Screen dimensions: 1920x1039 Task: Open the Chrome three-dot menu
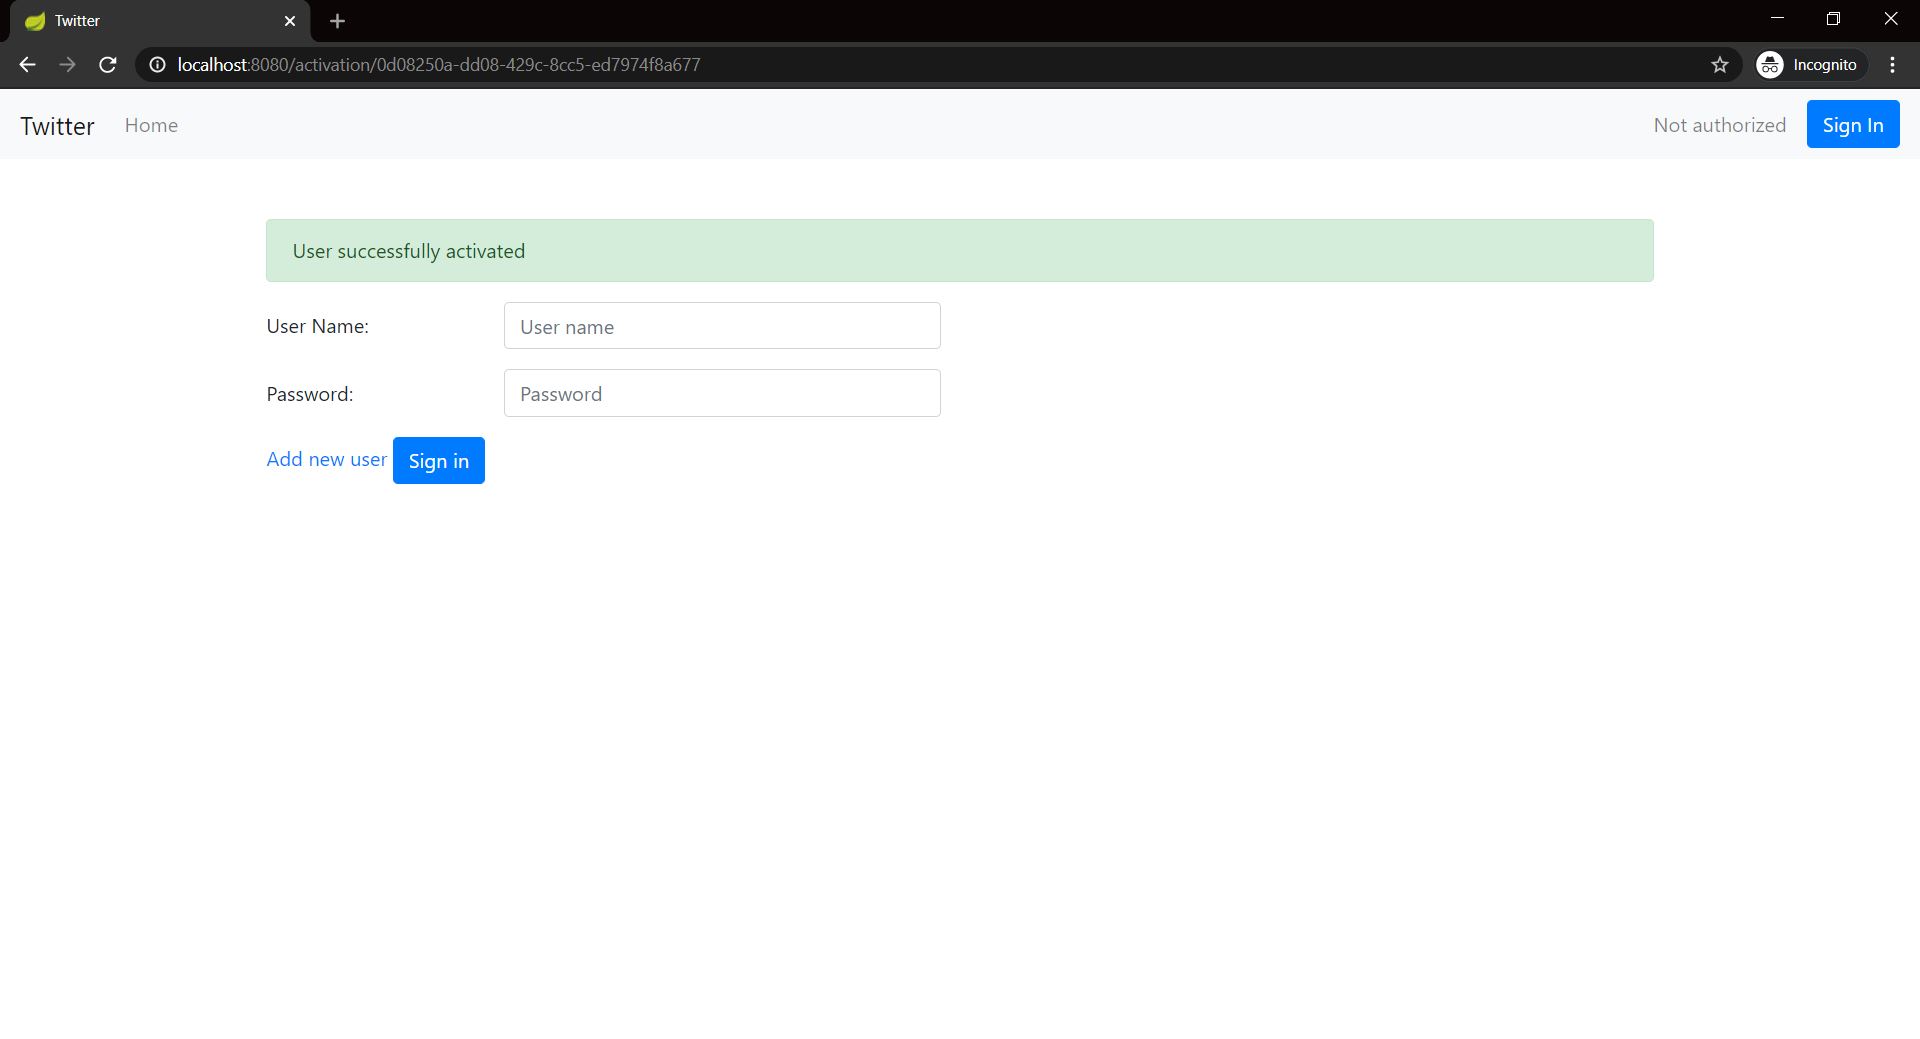click(x=1892, y=64)
